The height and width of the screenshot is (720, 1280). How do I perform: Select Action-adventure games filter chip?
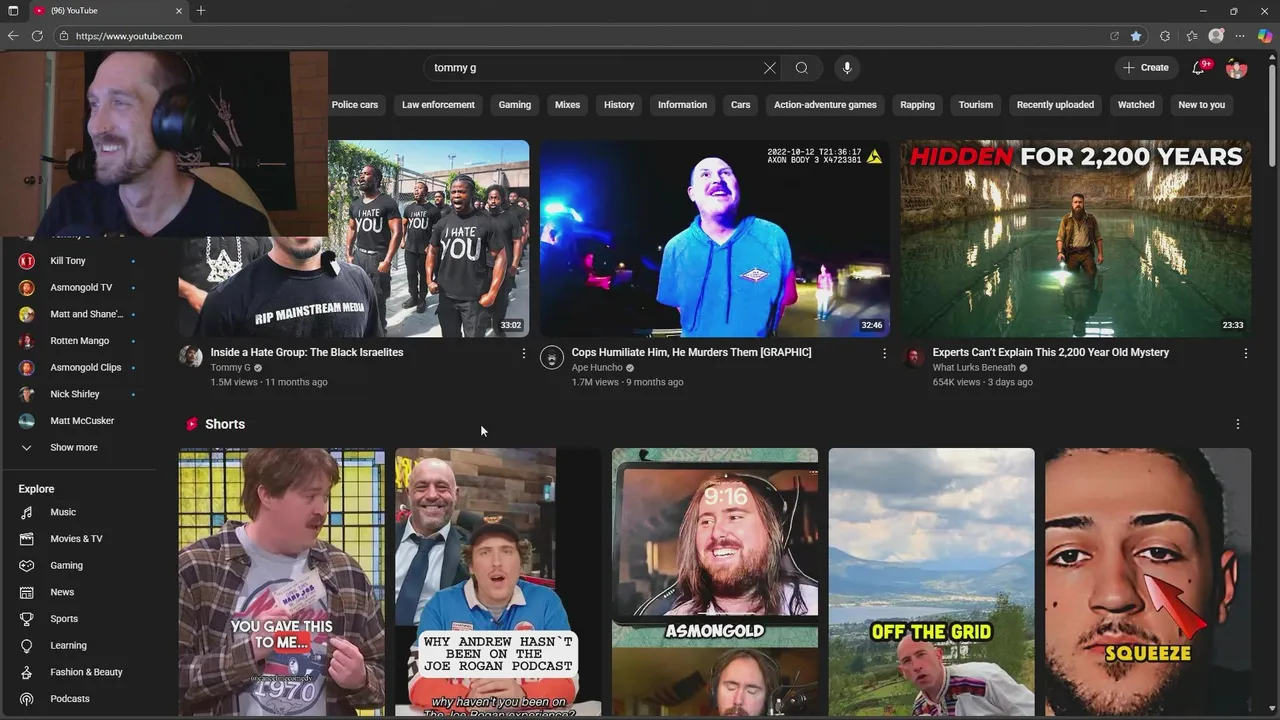(825, 105)
